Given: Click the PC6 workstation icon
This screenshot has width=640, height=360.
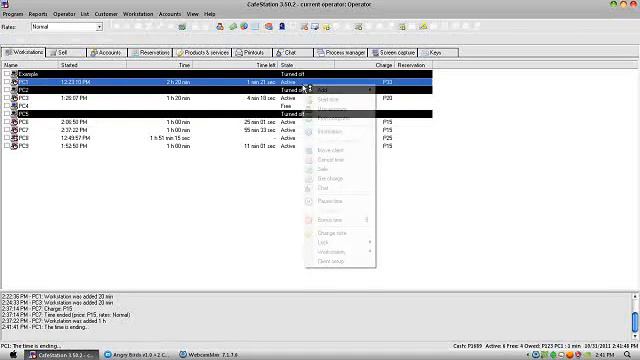Looking at the screenshot, I should 14,122.
